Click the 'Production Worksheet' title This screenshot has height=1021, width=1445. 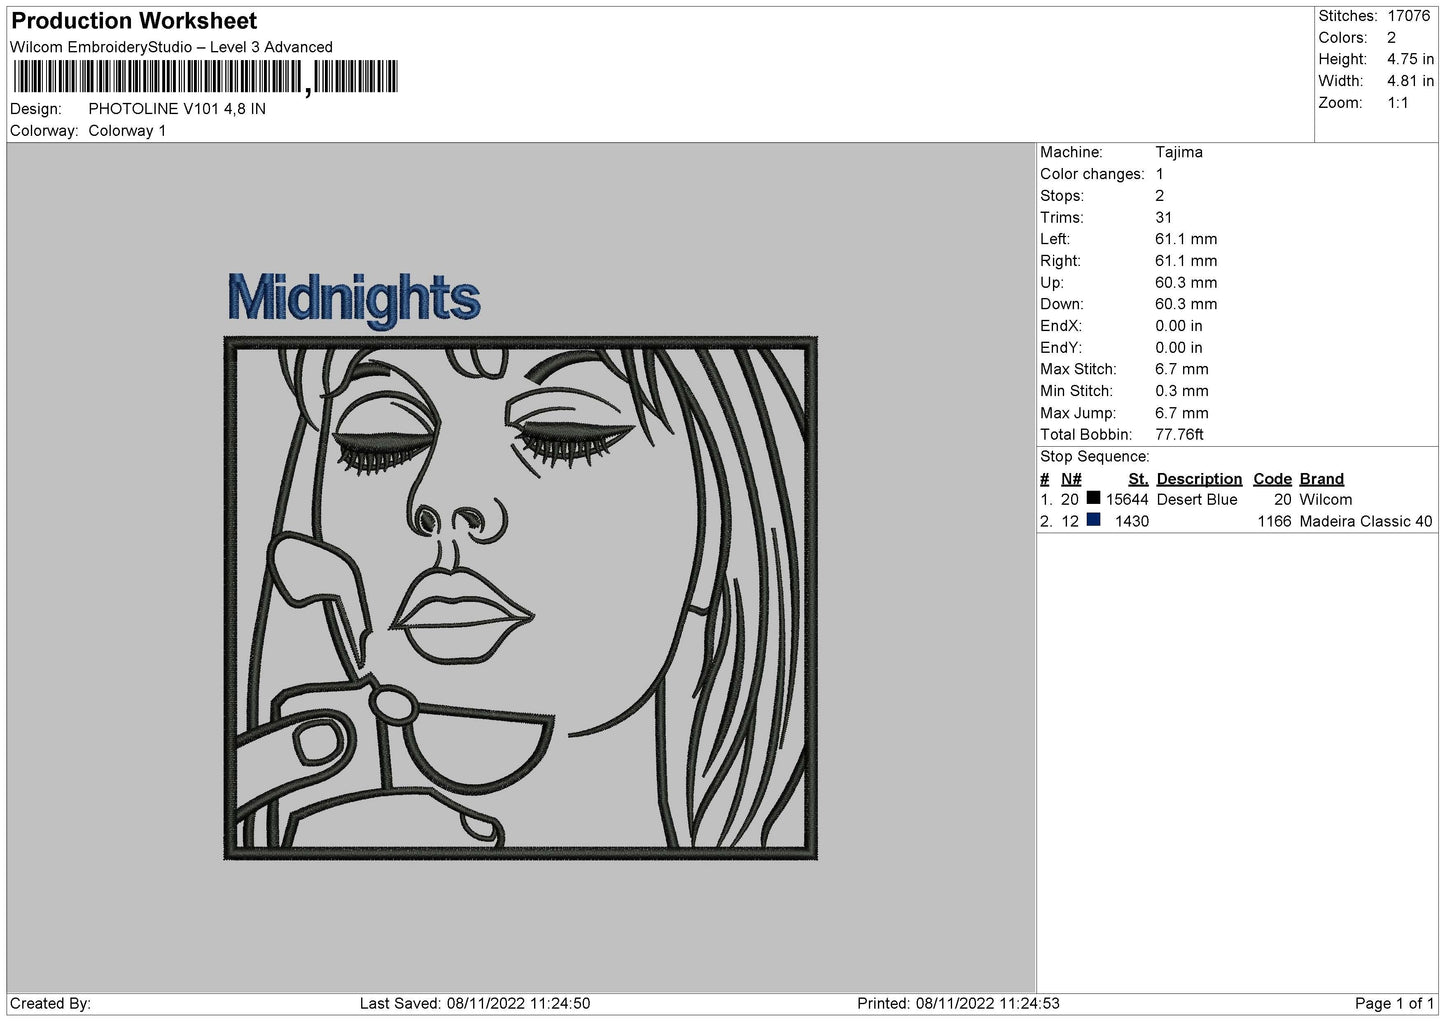pyautogui.click(x=134, y=21)
